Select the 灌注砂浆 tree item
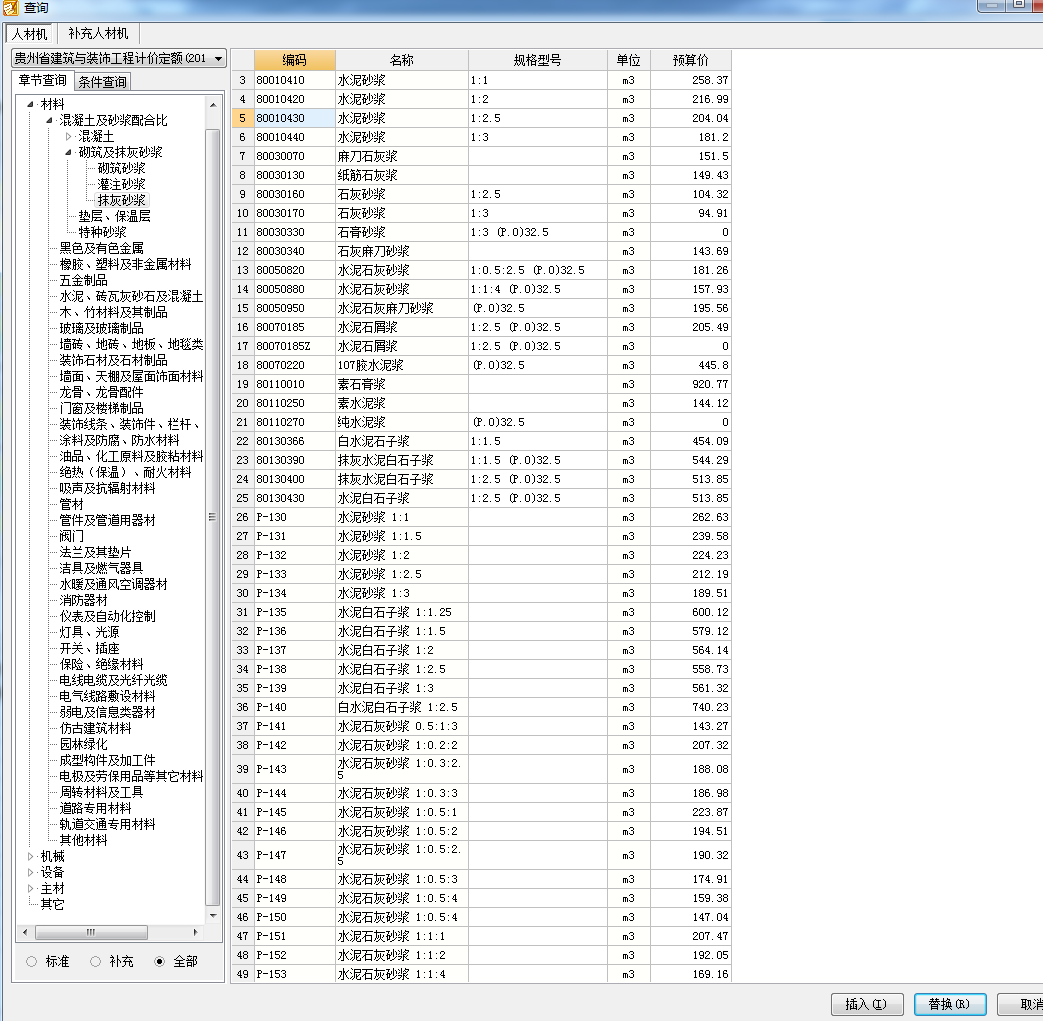The width and height of the screenshot is (1043, 1021). (121, 184)
